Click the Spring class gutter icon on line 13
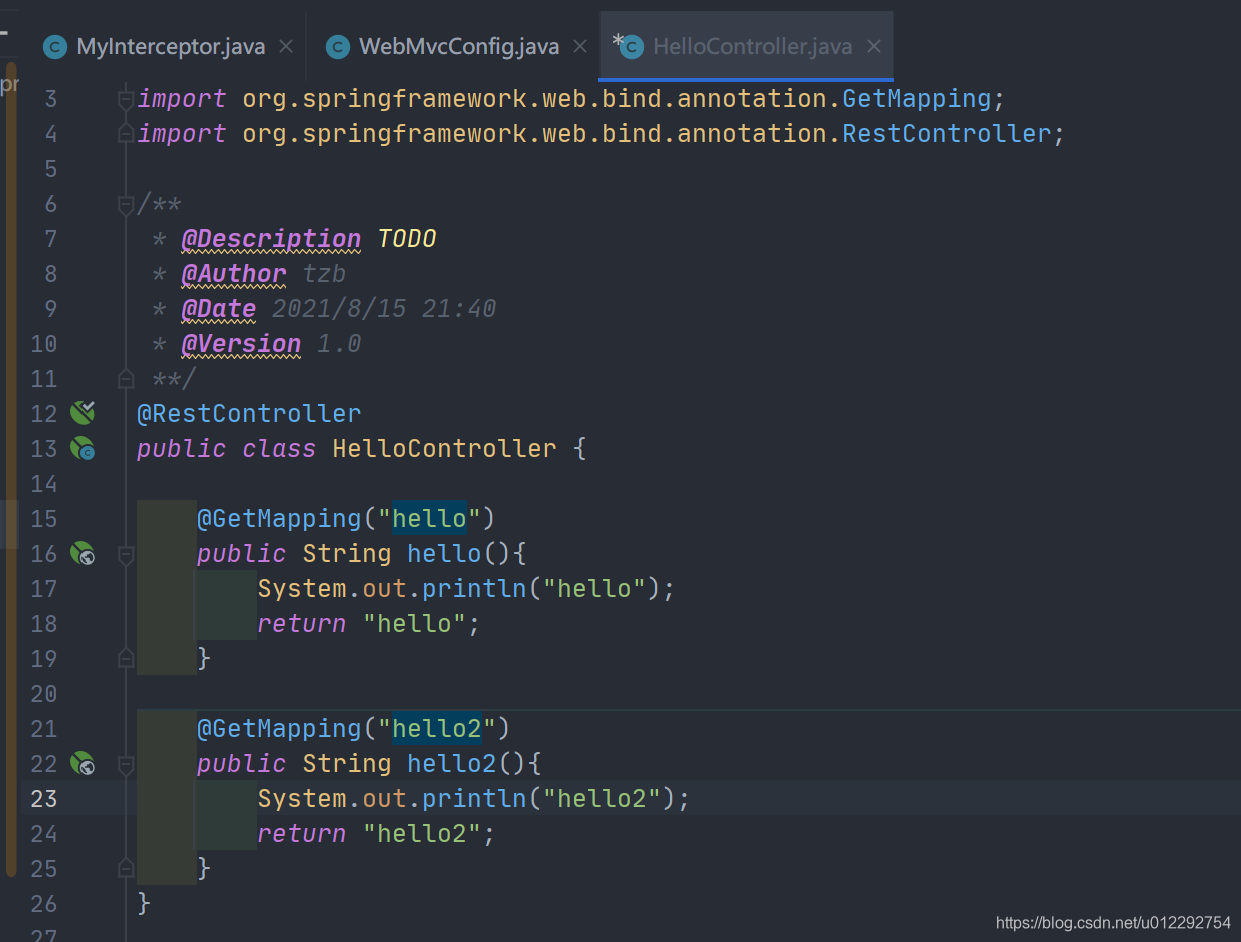This screenshot has width=1241, height=942. [x=82, y=448]
